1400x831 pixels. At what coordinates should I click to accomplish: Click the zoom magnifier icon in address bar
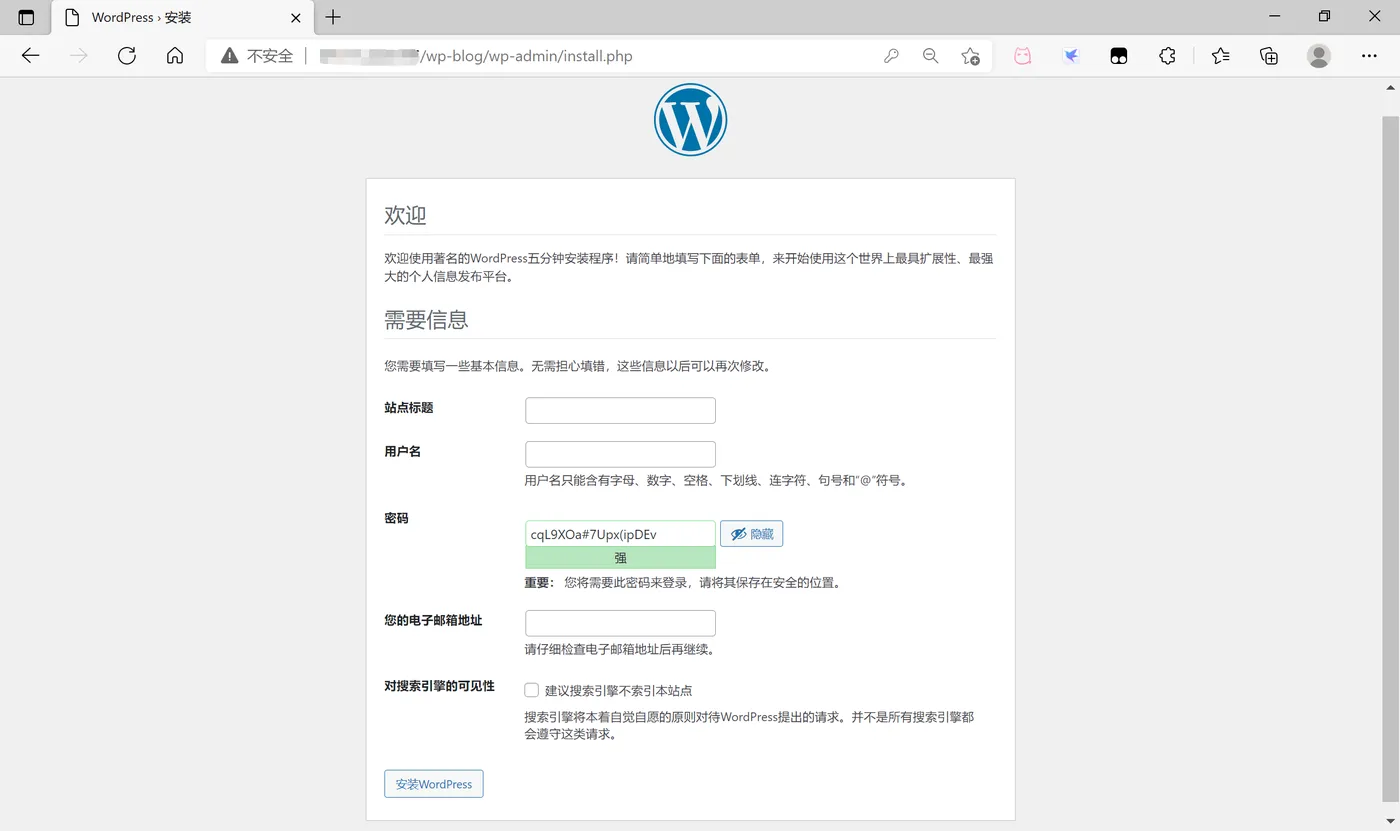click(931, 56)
